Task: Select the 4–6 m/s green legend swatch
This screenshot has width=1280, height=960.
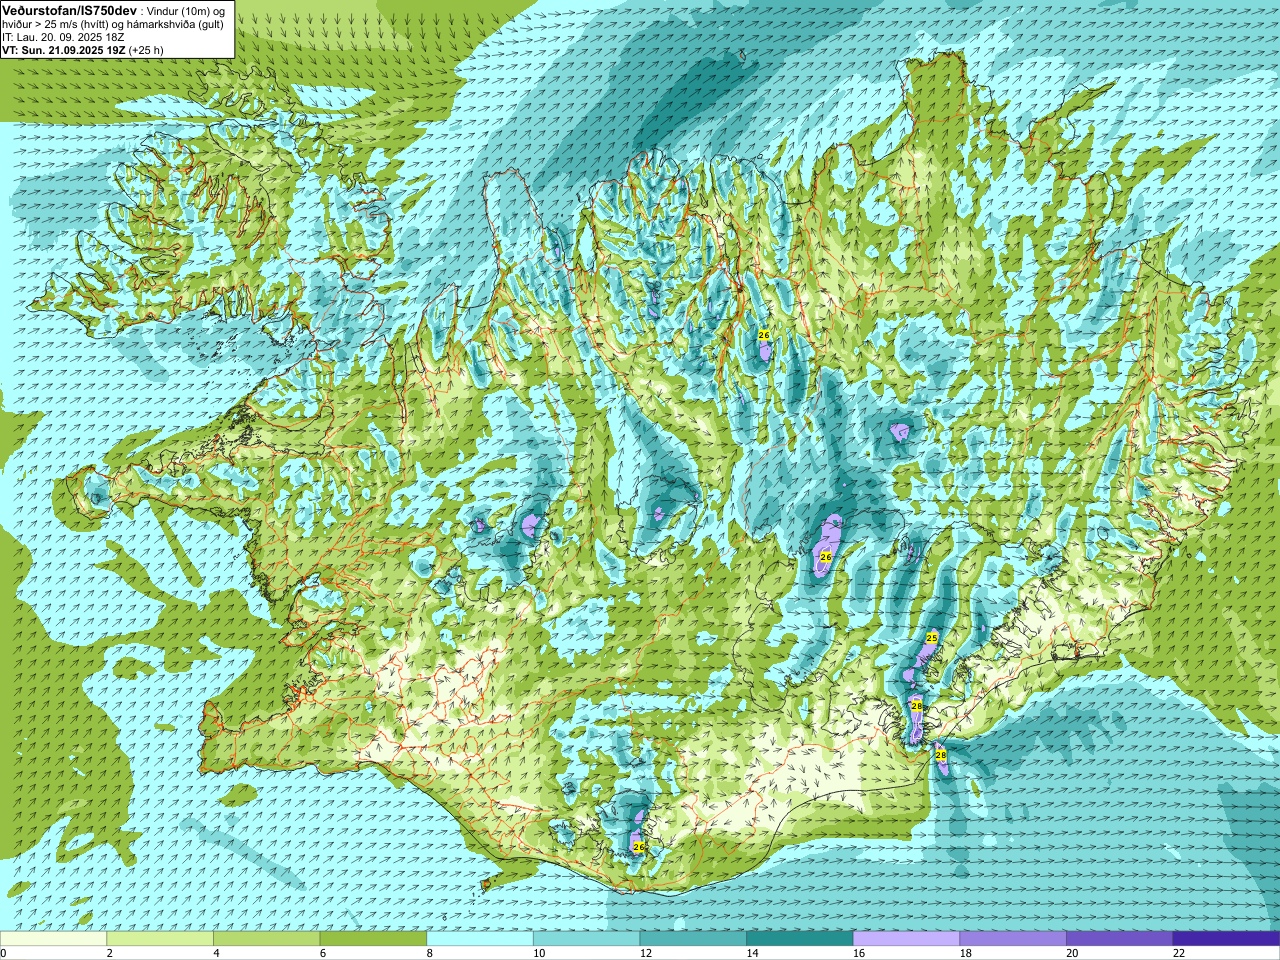Action: 266,938
